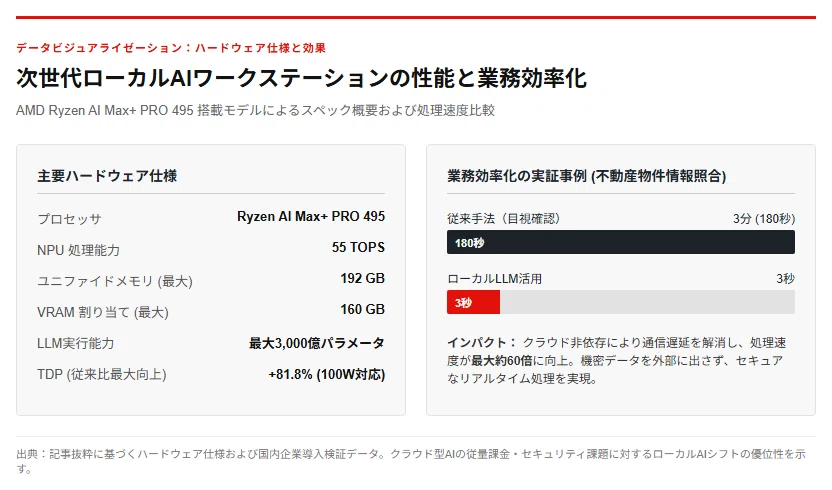Click the value '160 GB'

(x=362, y=310)
